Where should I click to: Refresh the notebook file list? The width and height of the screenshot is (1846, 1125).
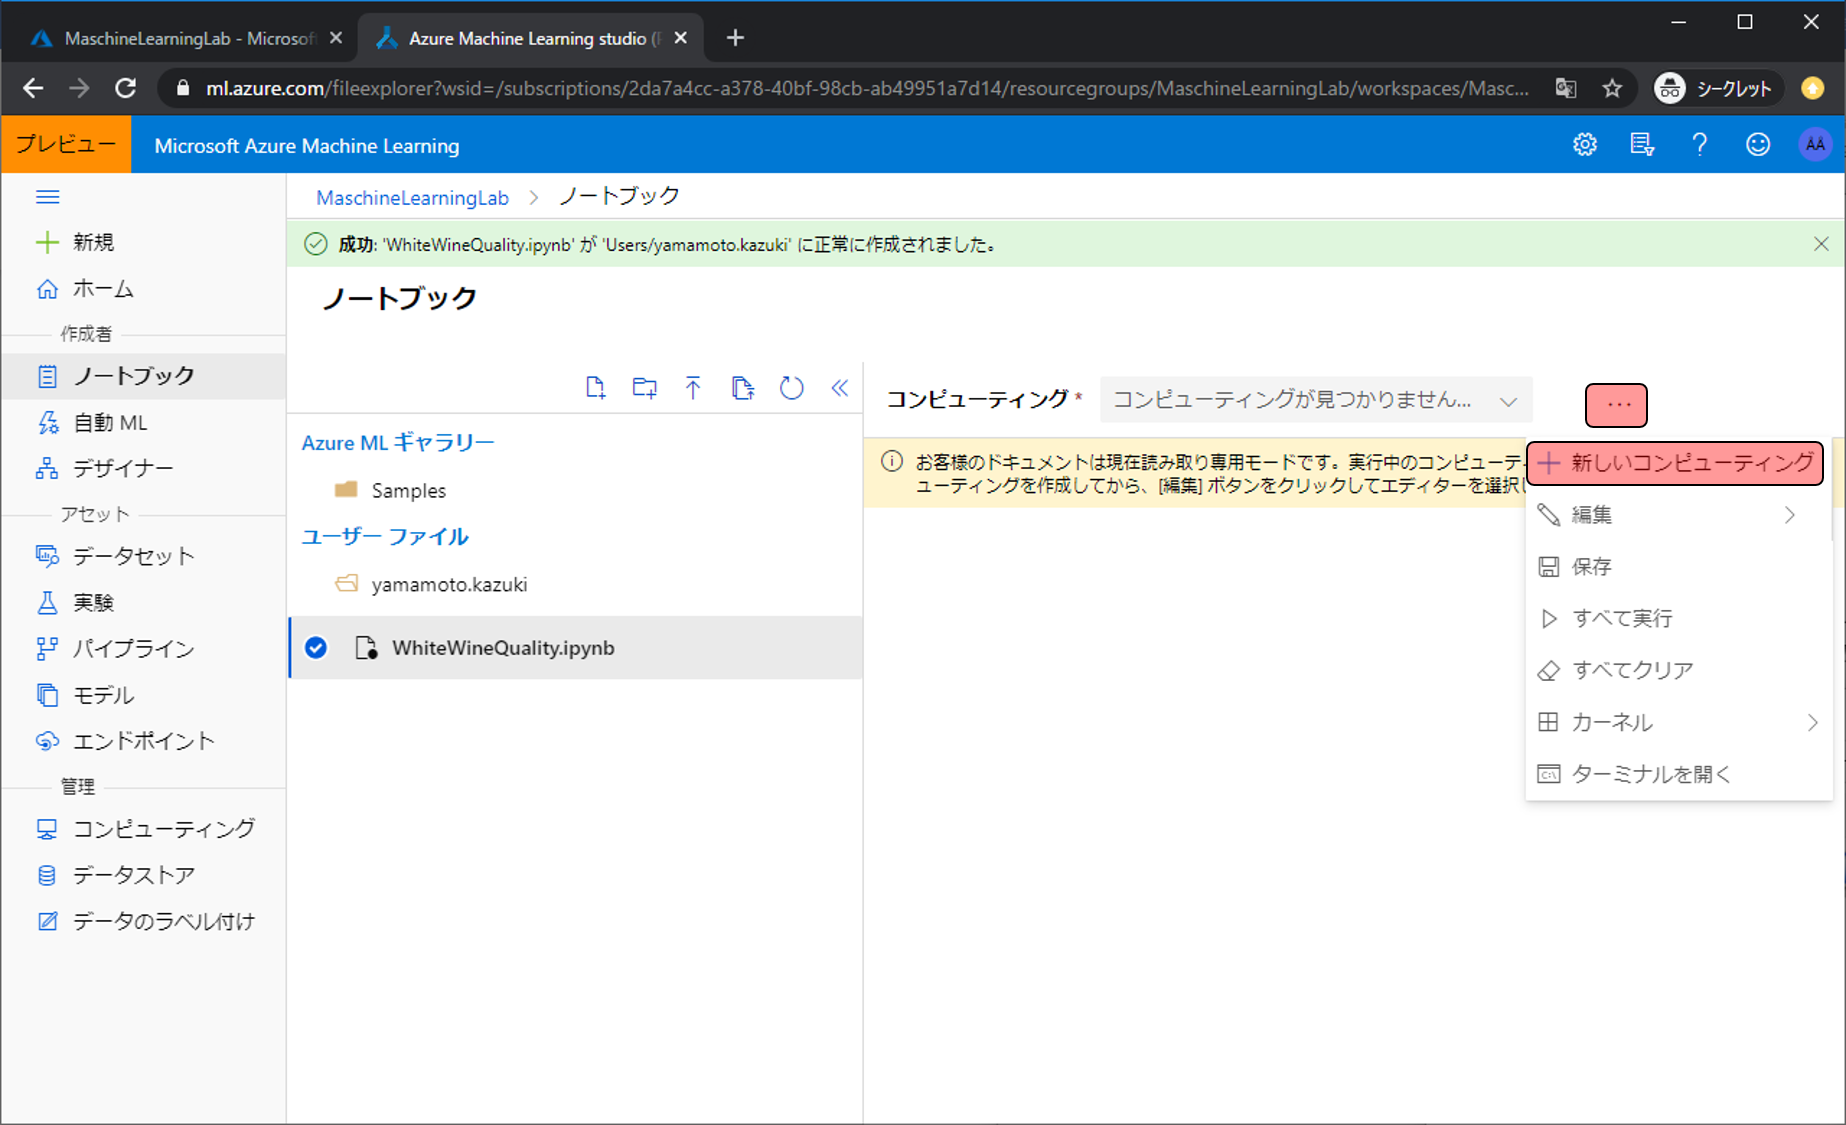[x=791, y=388]
